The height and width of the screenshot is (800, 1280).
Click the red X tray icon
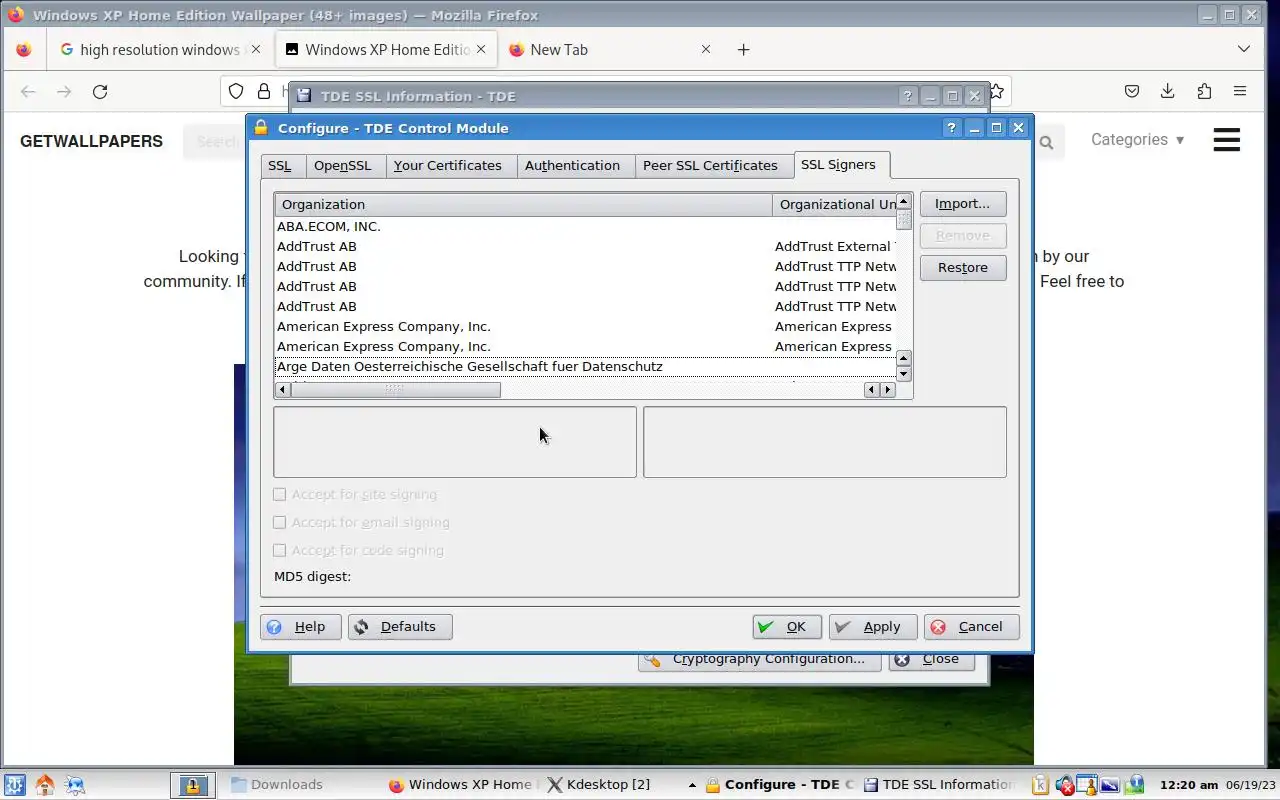1065,786
